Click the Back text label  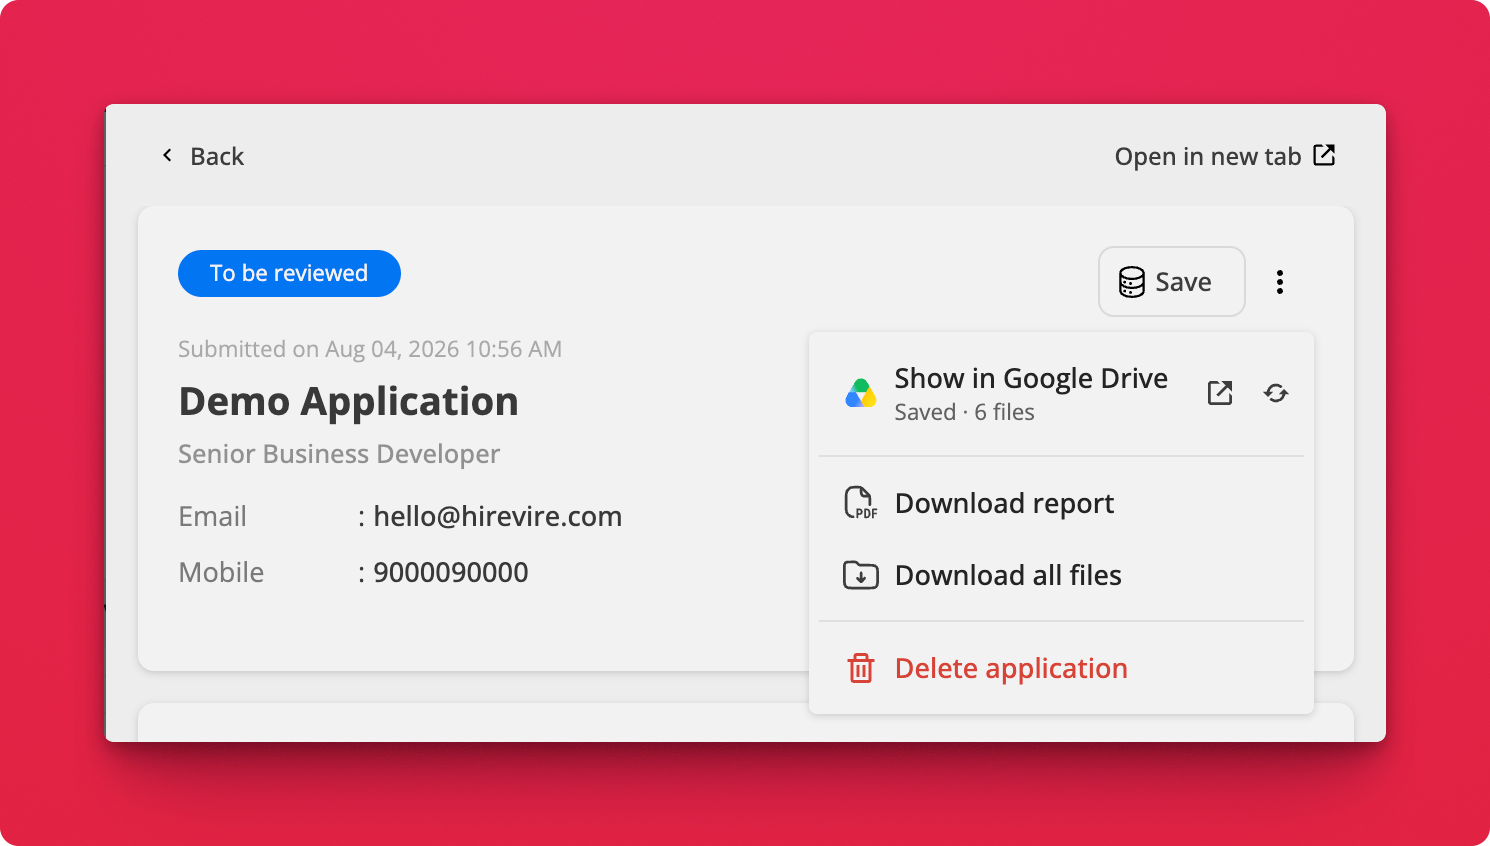point(217,156)
